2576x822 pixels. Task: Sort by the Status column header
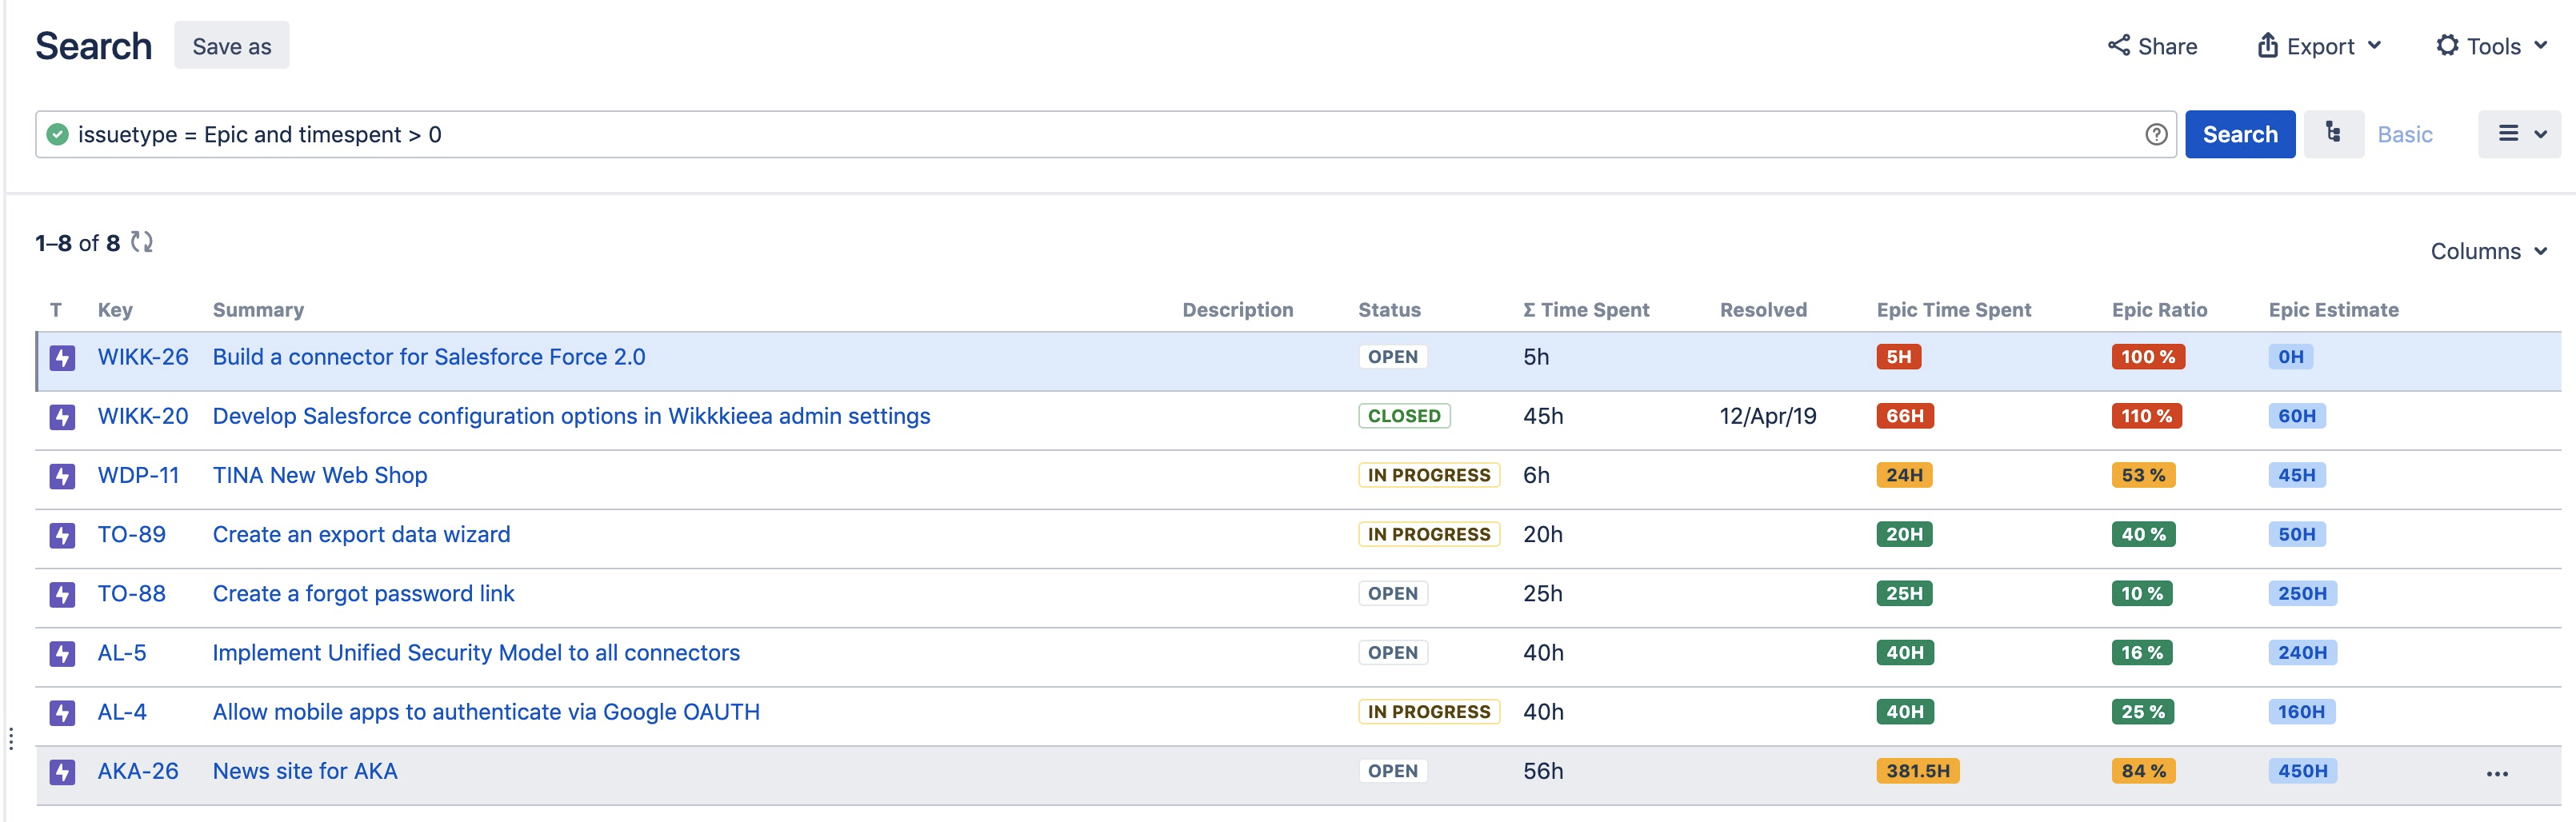pos(1388,310)
